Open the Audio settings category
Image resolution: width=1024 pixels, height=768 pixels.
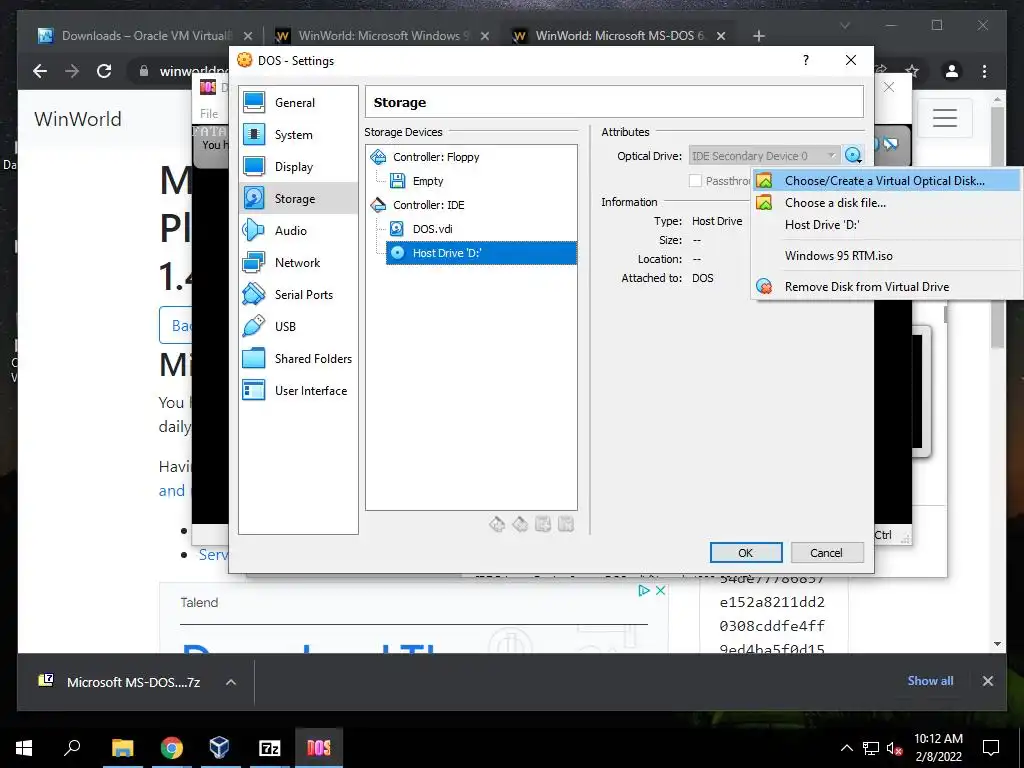(x=298, y=231)
